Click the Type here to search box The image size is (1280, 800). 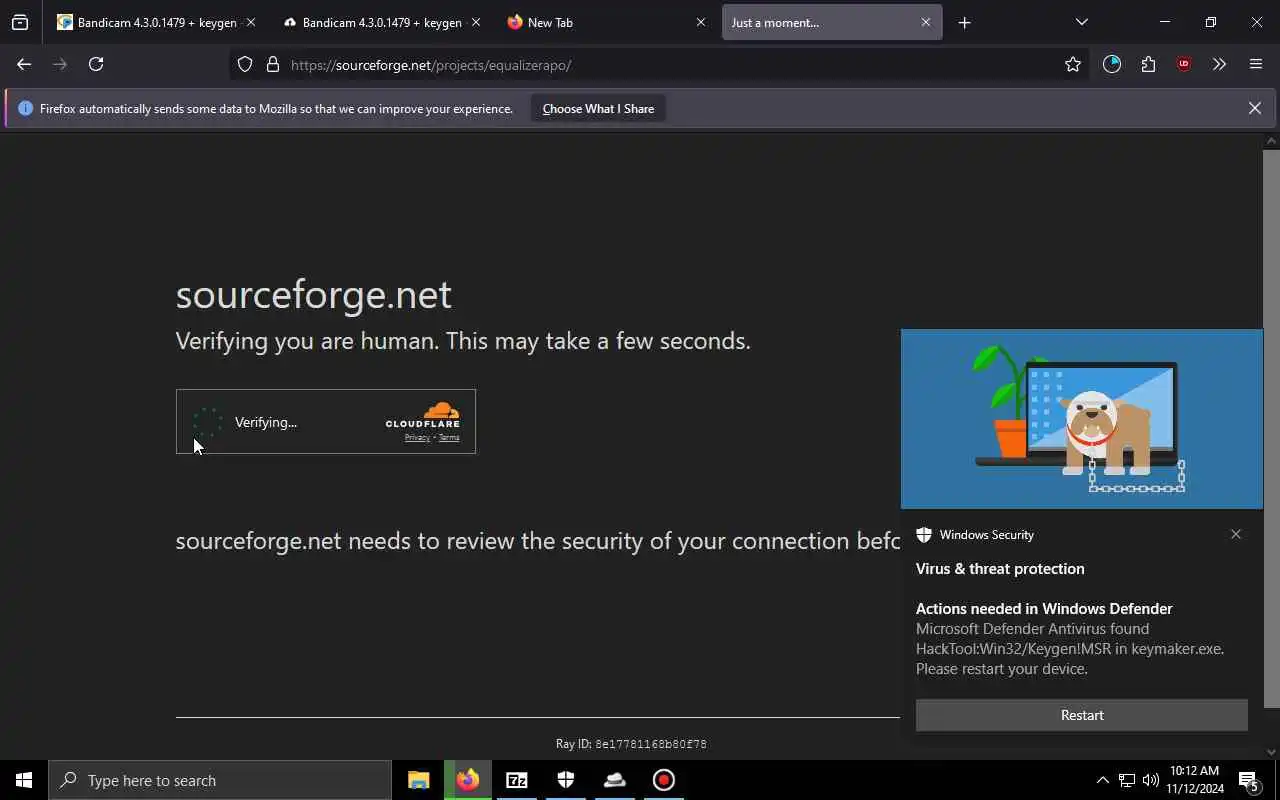coord(220,780)
